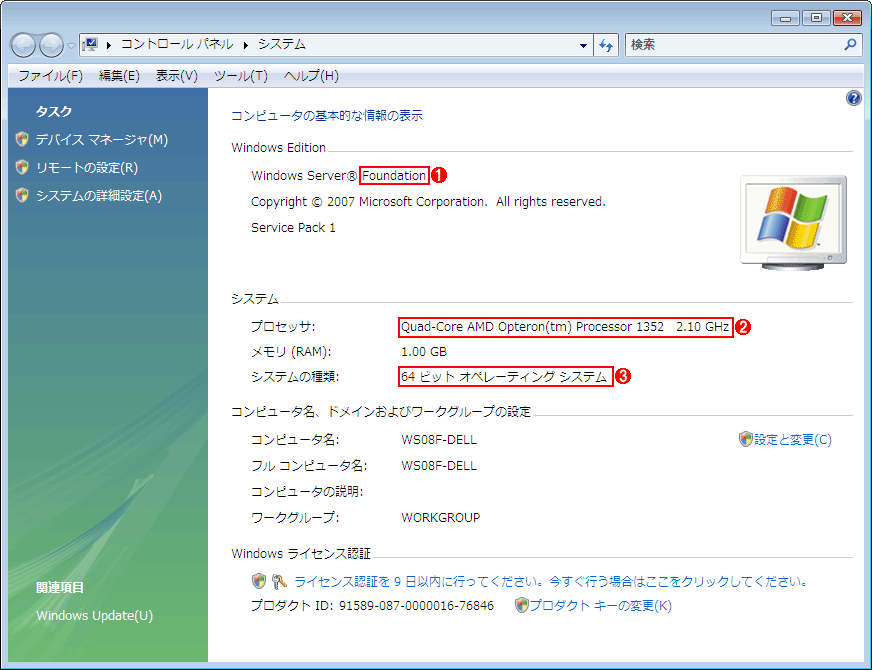The height and width of the screenshot is (670, 872).
Task: Click プロダクト キーの変更(K) link
Action: click(601, 606)
